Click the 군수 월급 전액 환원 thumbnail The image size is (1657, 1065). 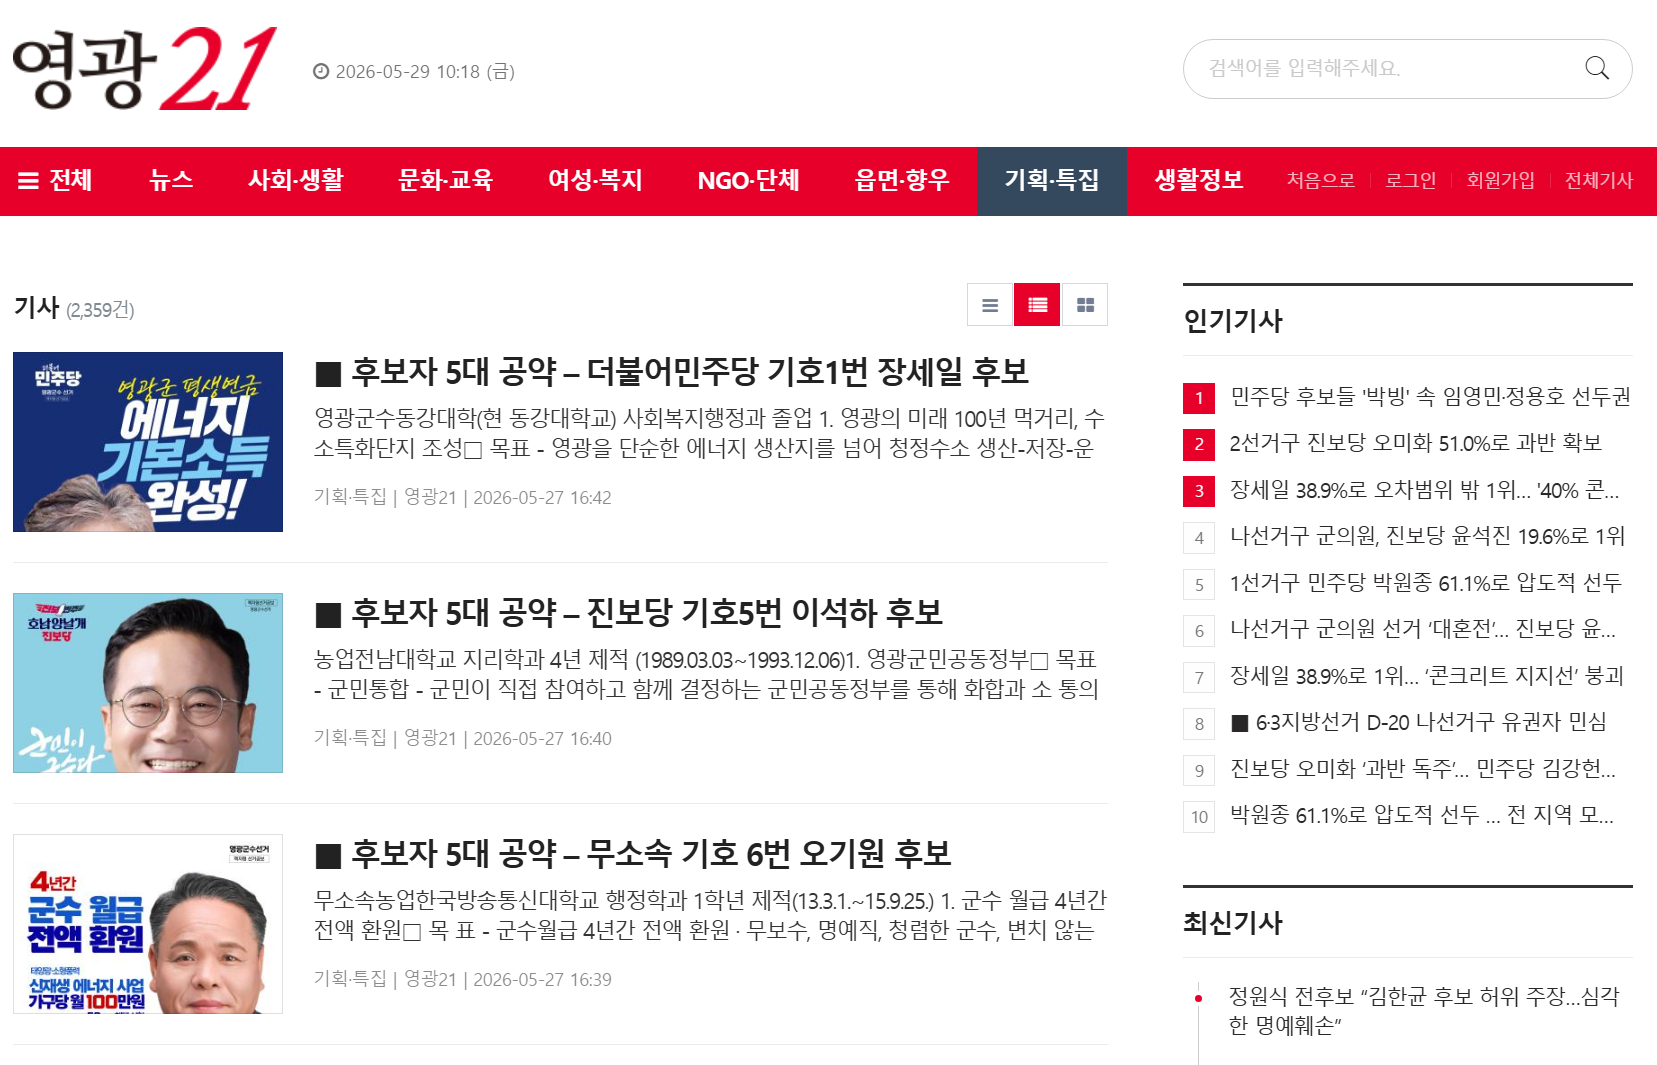coord(148,924)
